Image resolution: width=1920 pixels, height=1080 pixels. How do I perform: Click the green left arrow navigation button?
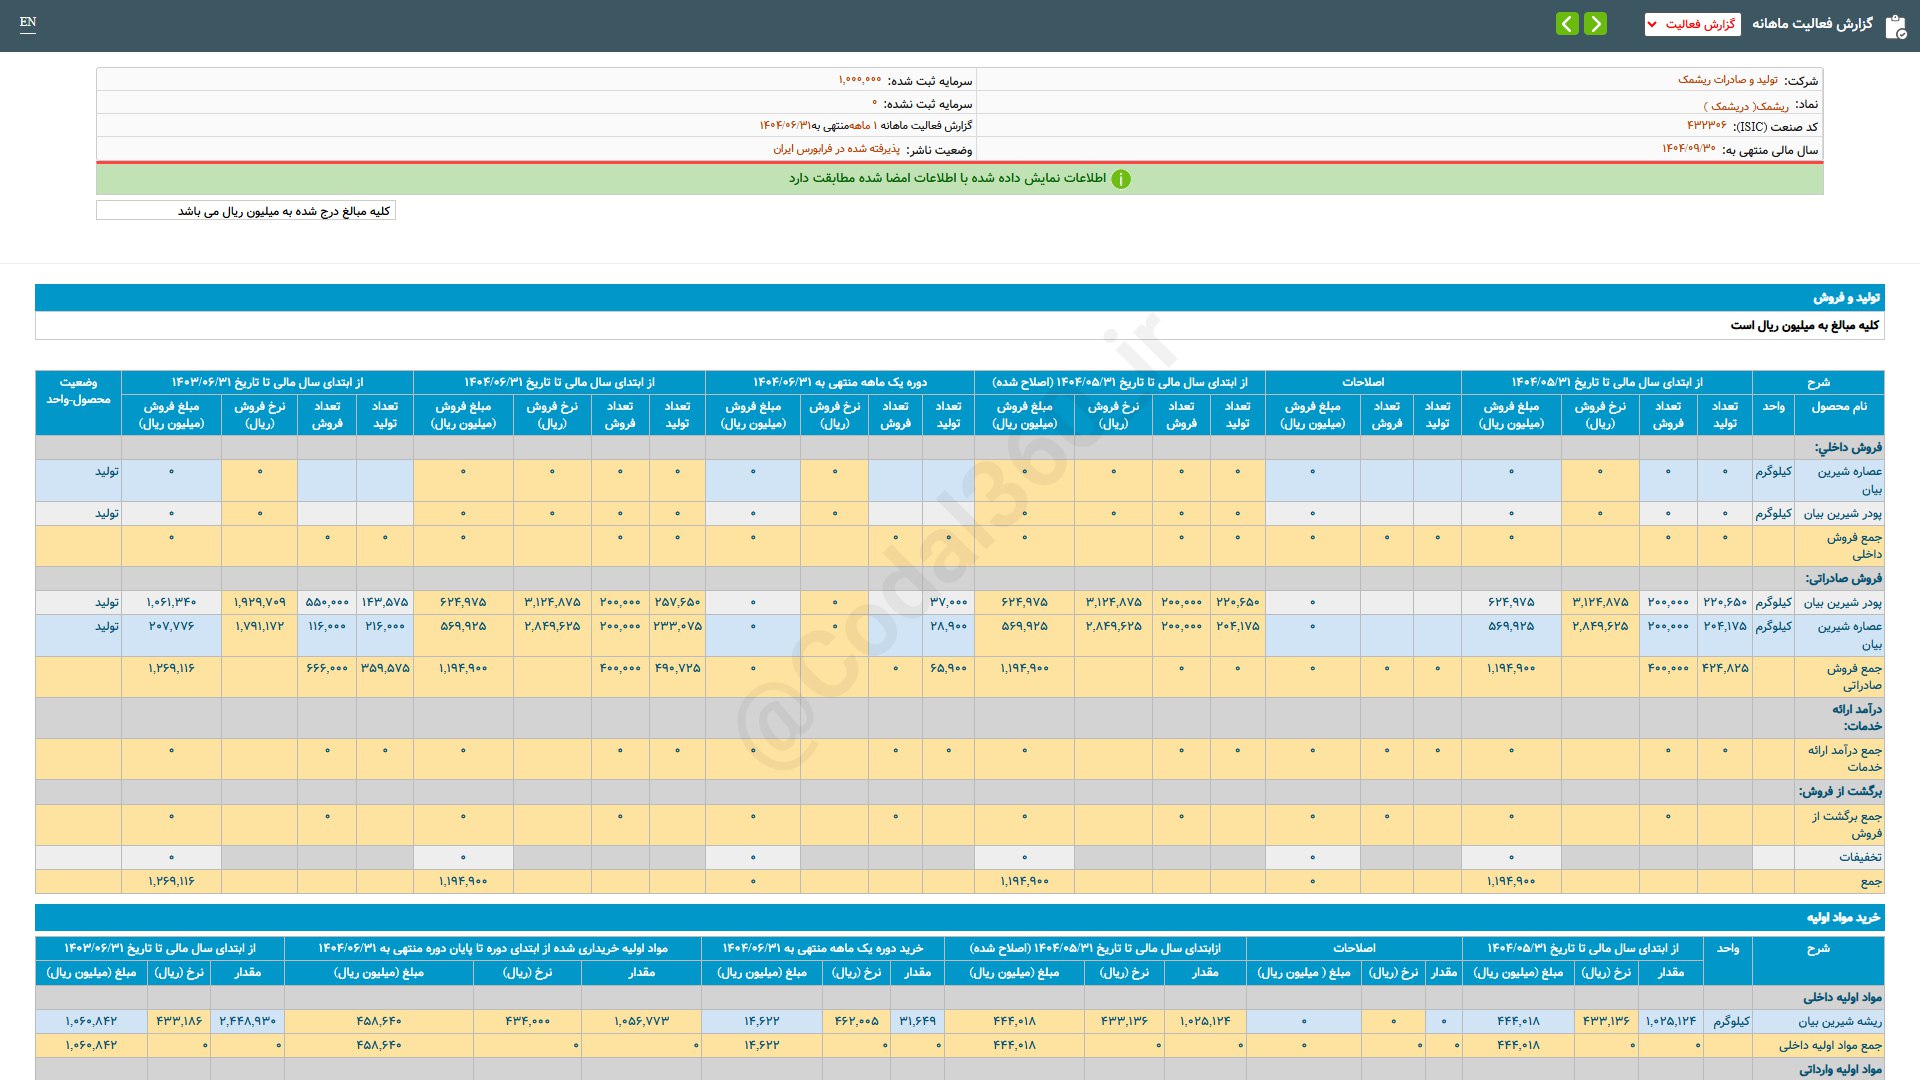[x=1567, y=23]
